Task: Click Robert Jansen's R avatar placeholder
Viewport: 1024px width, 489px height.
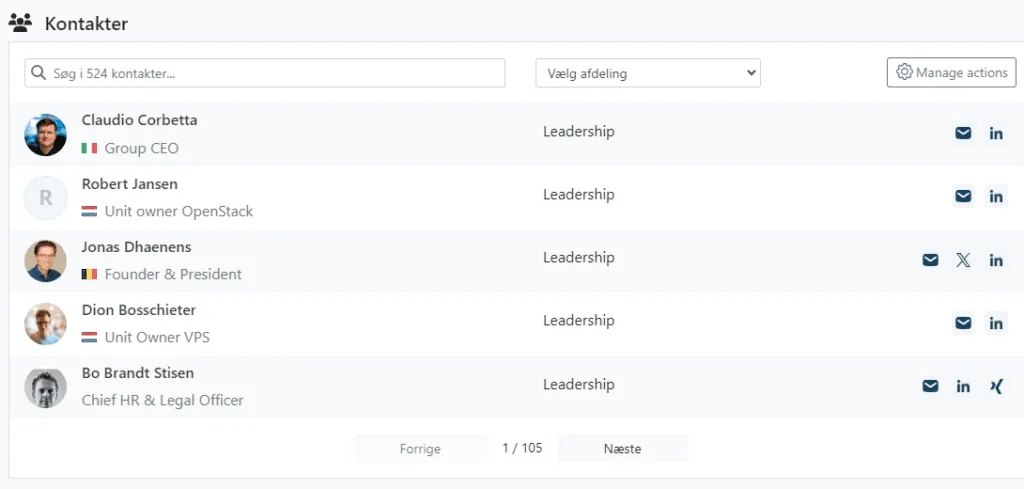Action: (x=46, y=198)
